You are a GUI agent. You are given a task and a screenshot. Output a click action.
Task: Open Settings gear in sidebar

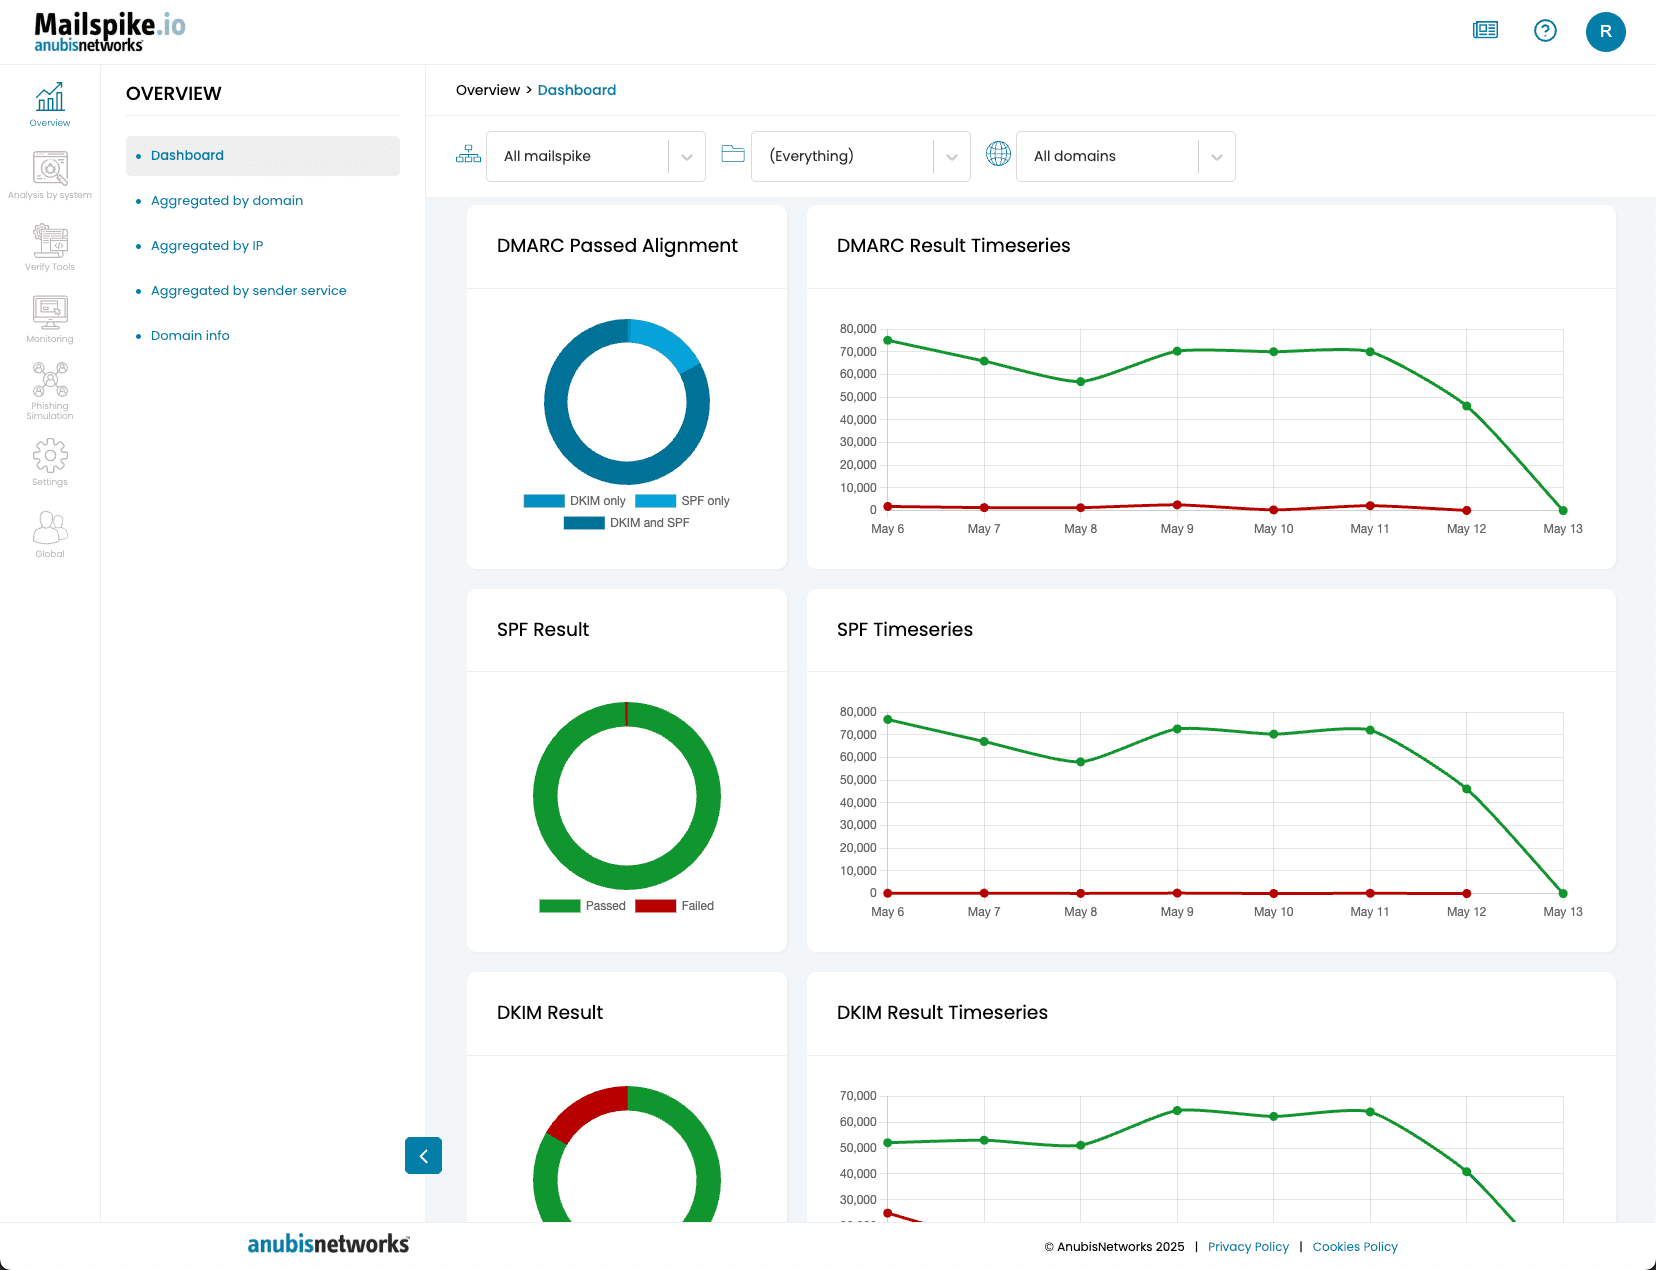click(x=50, y=462)
